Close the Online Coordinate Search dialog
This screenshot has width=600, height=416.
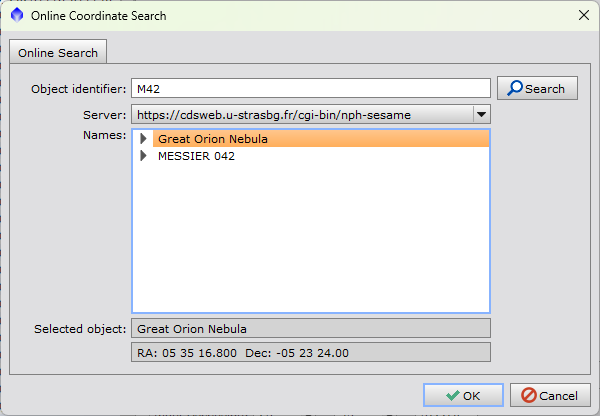(x=583, y=16)
